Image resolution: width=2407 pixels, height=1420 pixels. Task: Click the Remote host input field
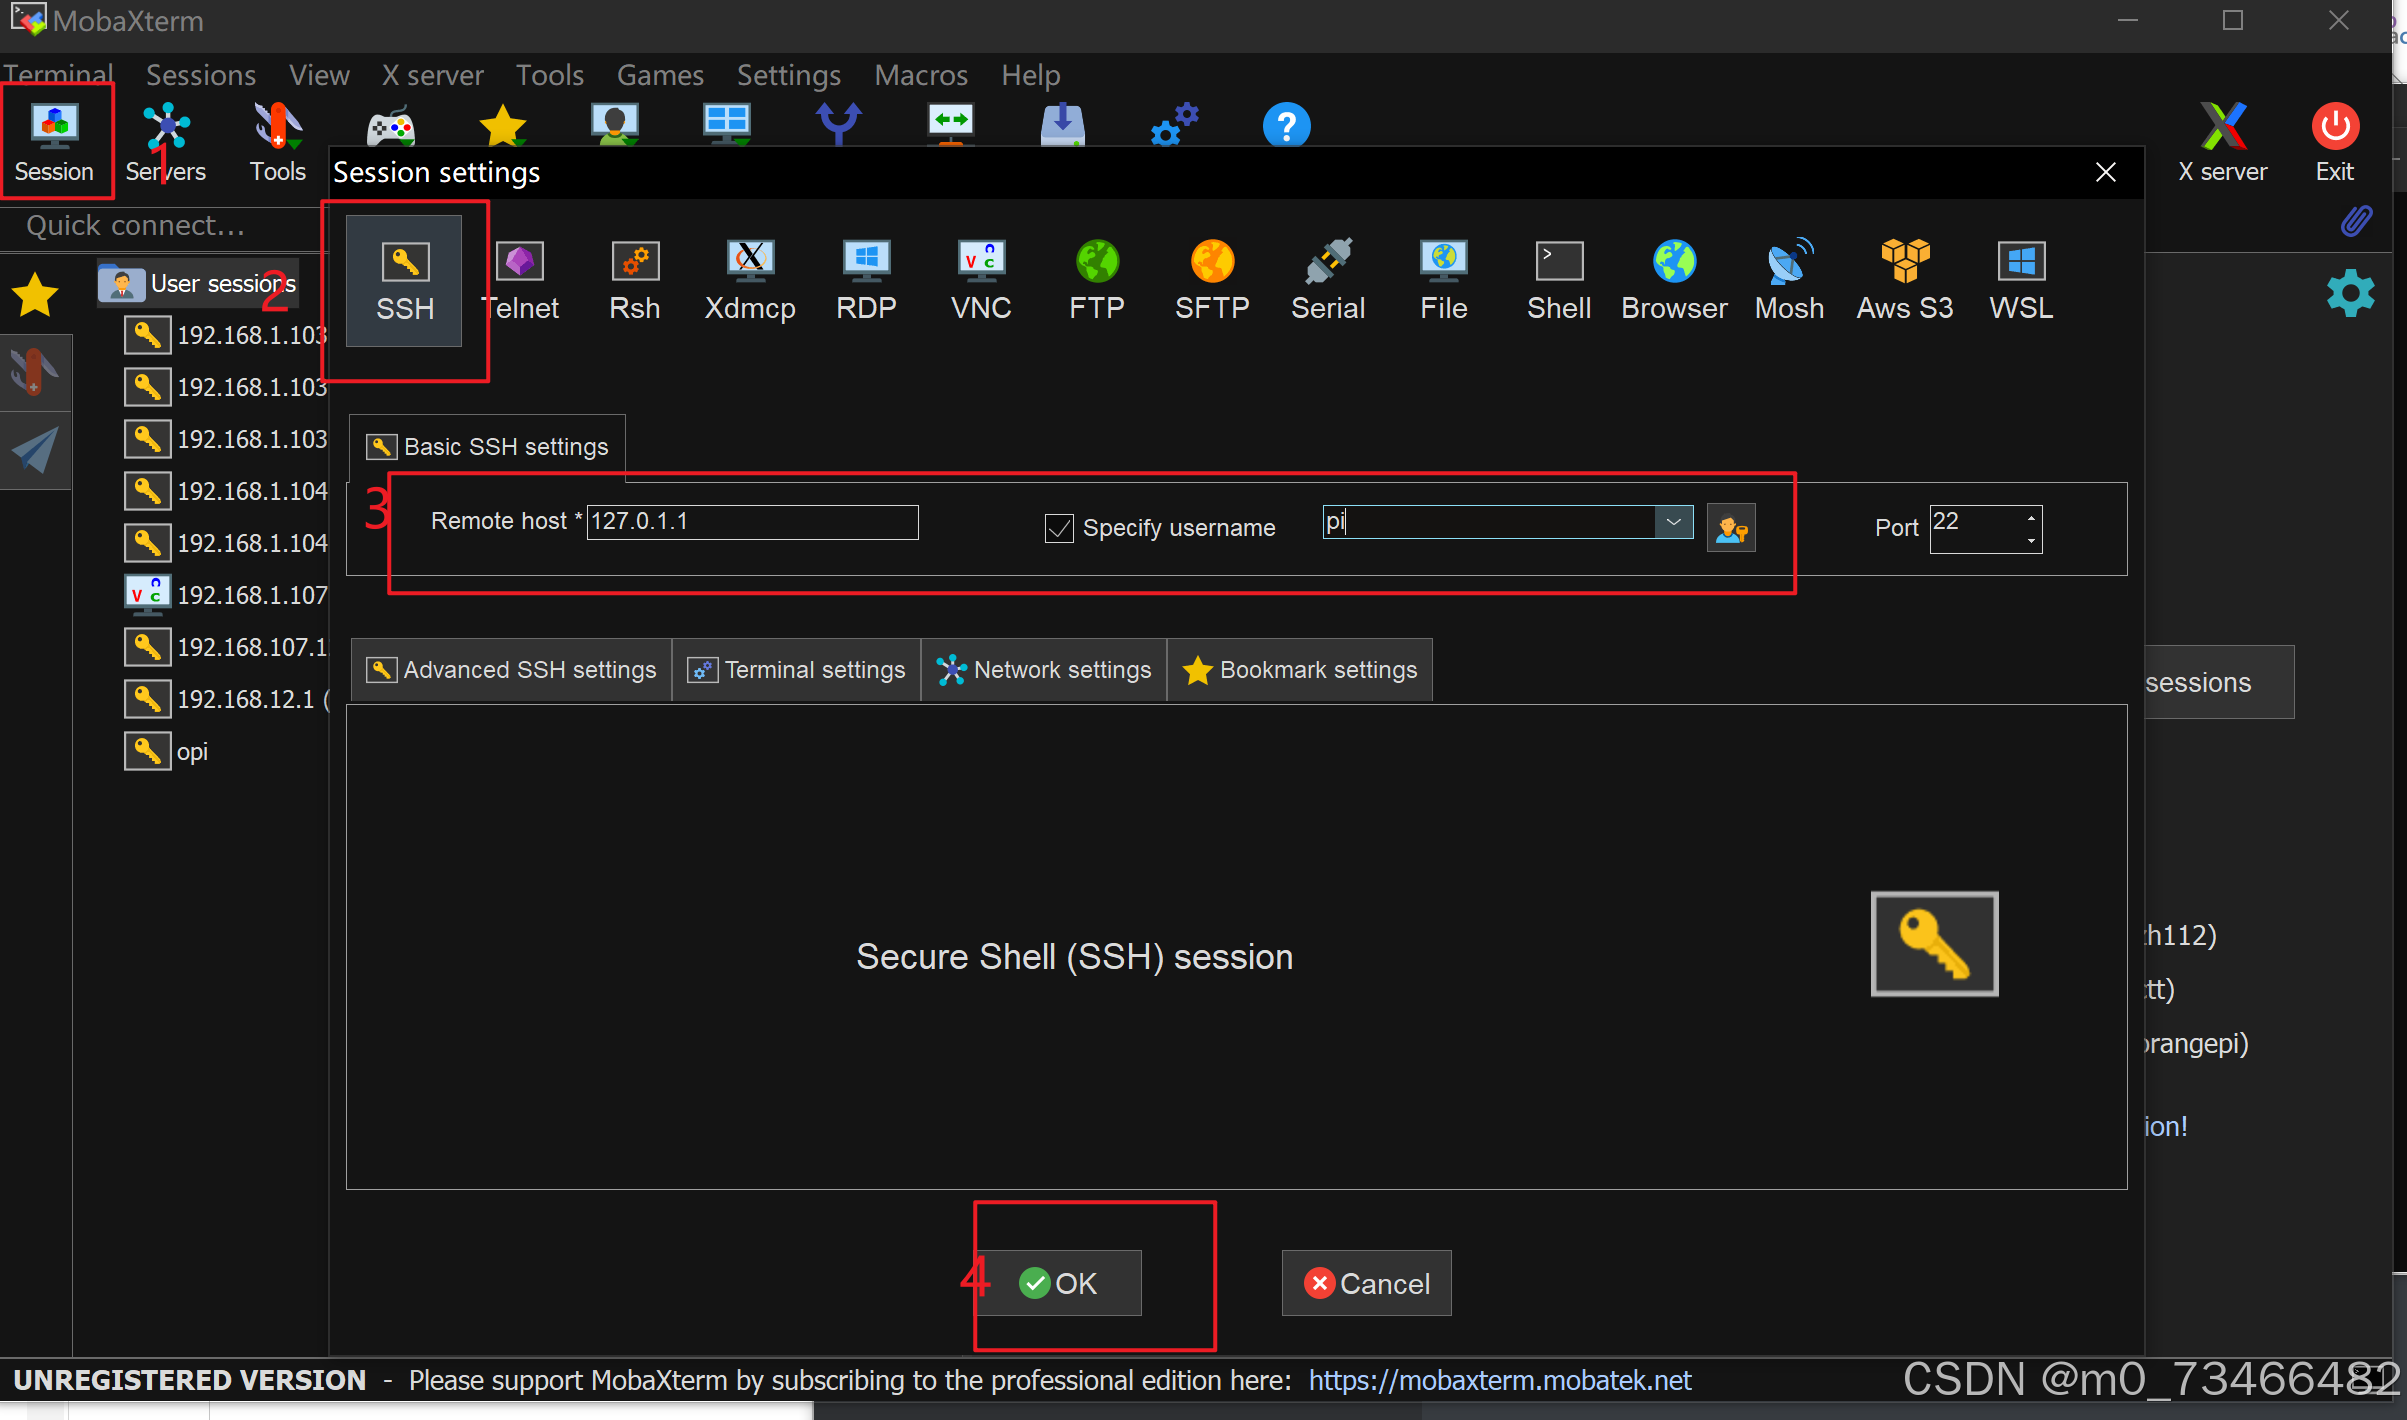coord(752,522)
